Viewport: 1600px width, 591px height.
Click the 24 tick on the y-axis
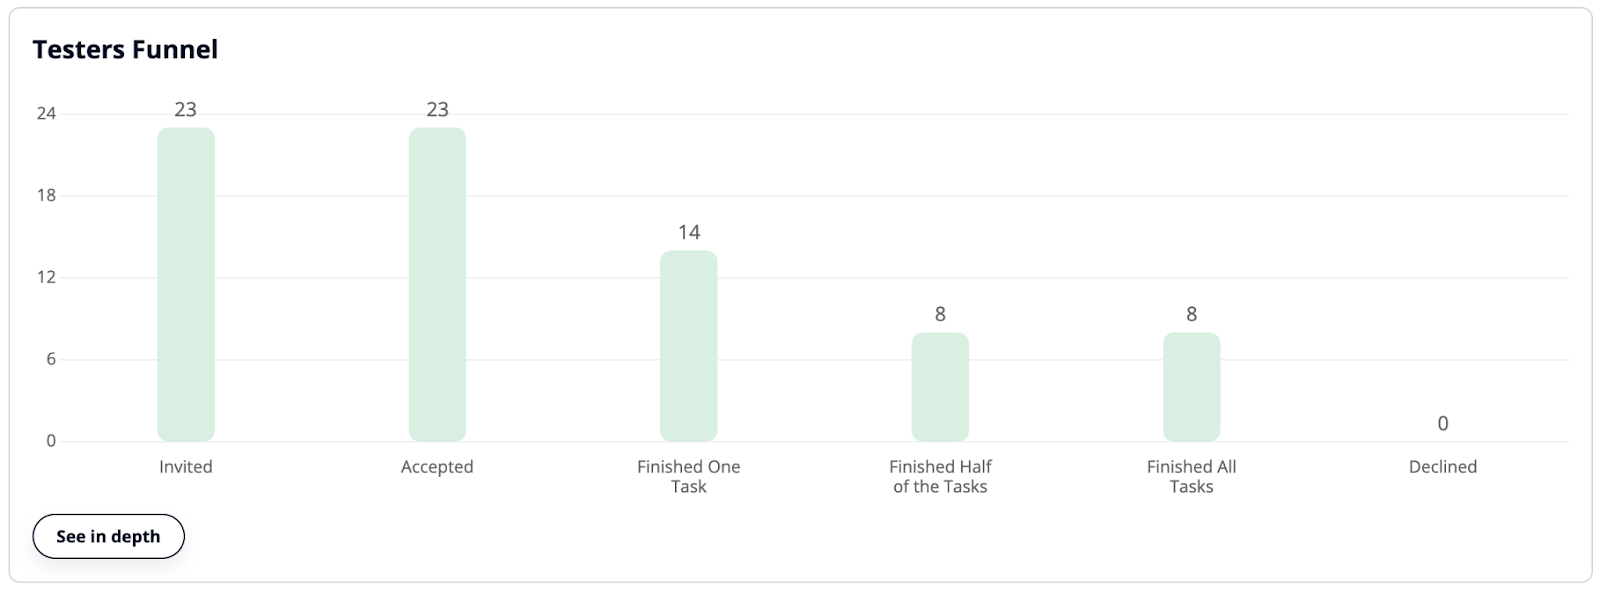pos(46,113)
